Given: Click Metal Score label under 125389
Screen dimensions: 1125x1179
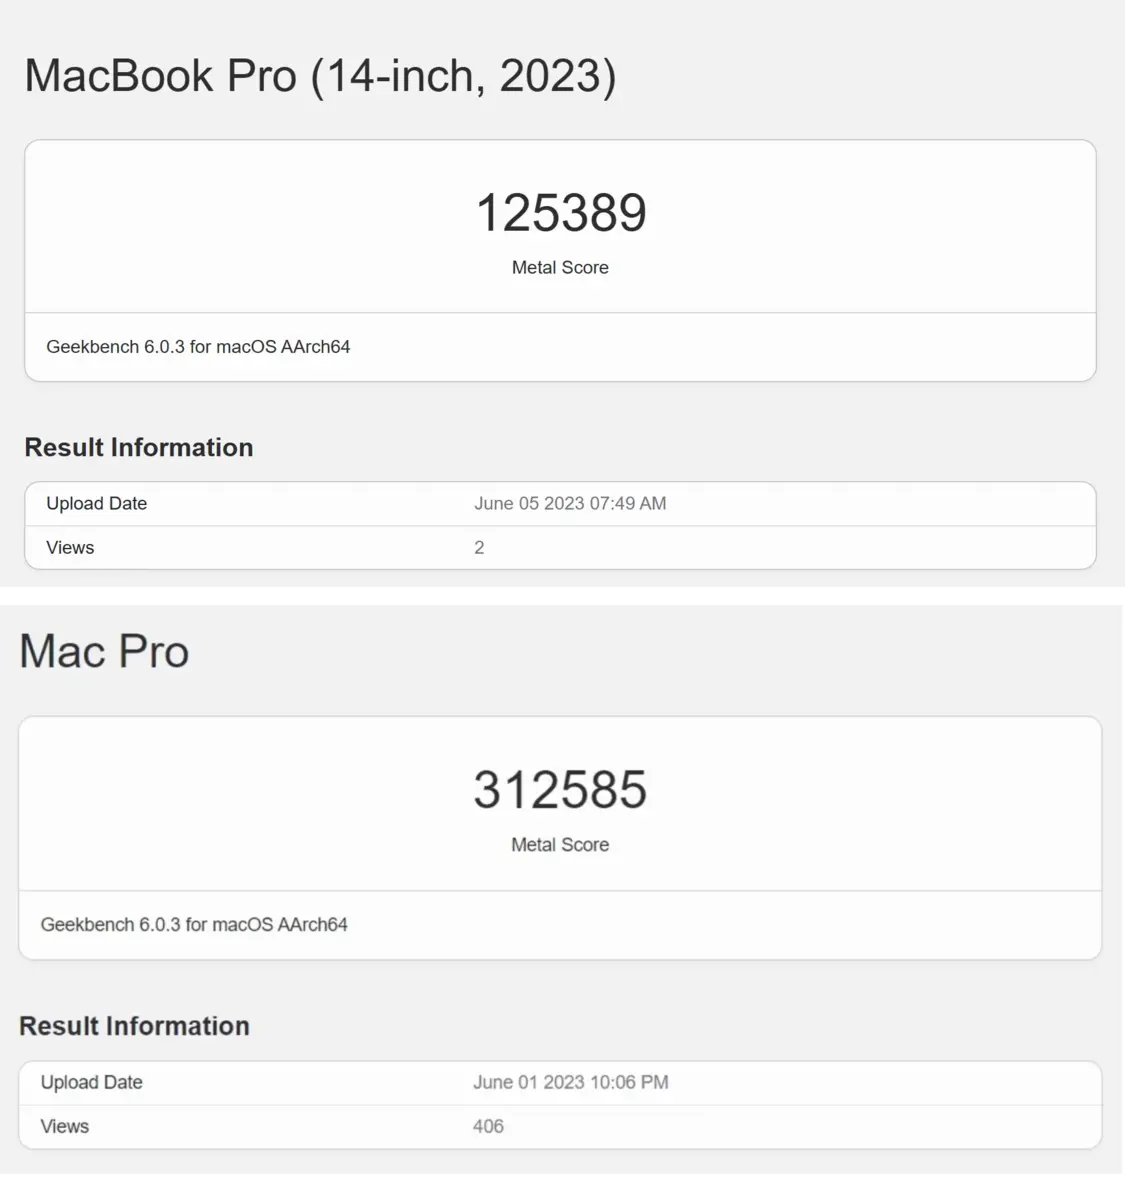Looking at the screenshot, I should pyautogui.click(x=560, y=267).
